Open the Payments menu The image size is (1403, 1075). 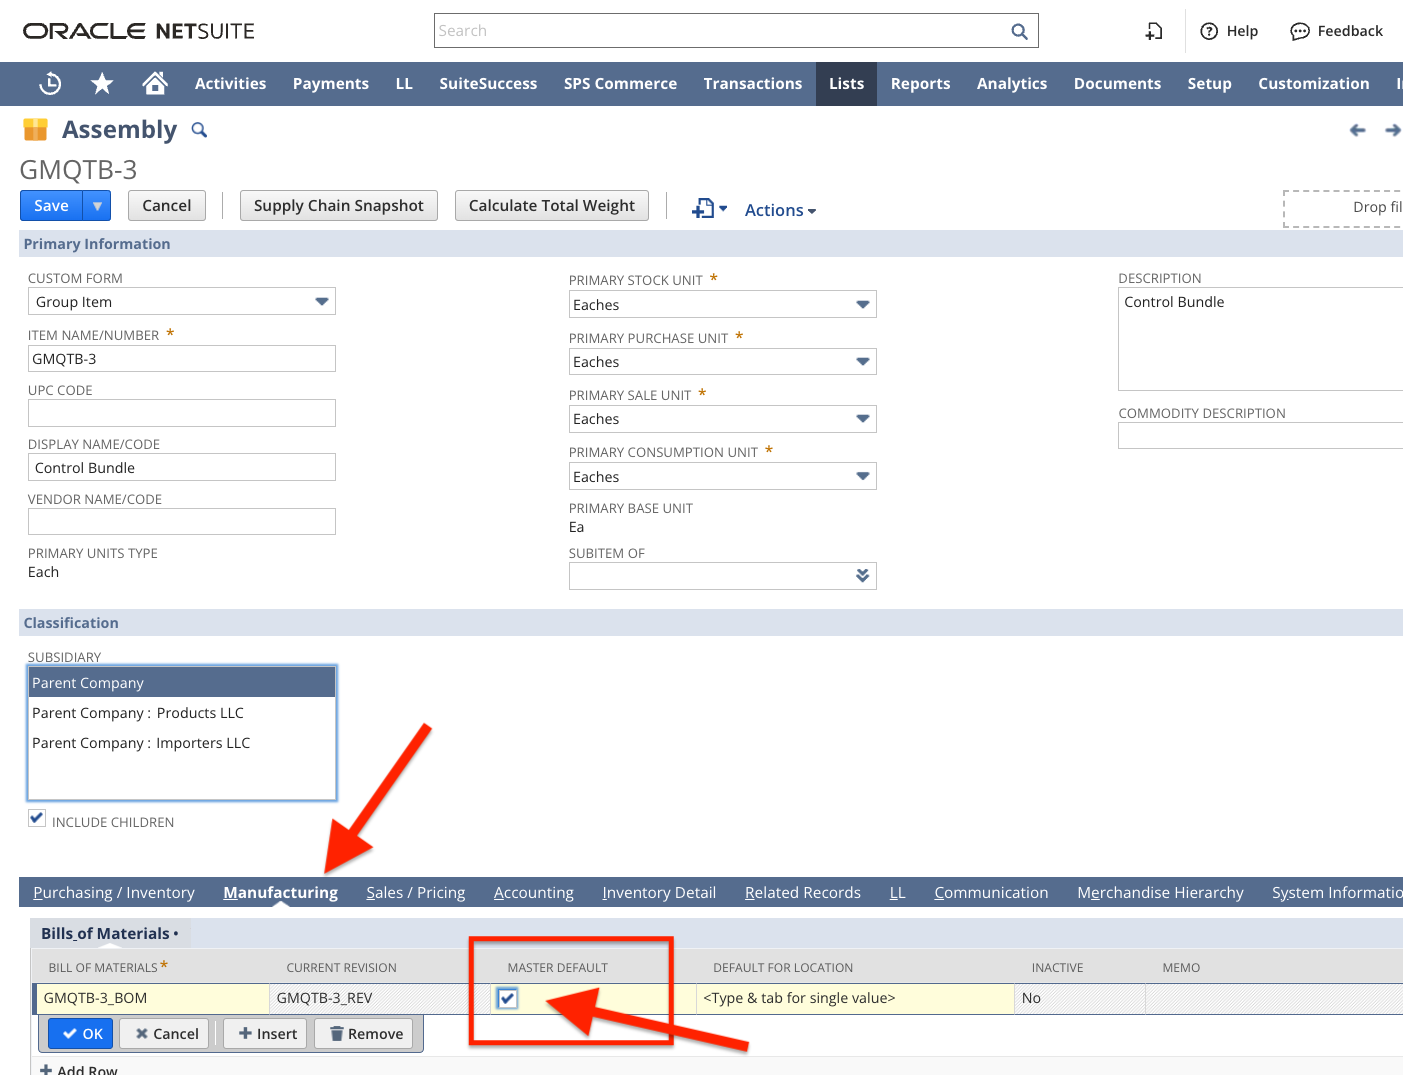[x=331, y=84]
